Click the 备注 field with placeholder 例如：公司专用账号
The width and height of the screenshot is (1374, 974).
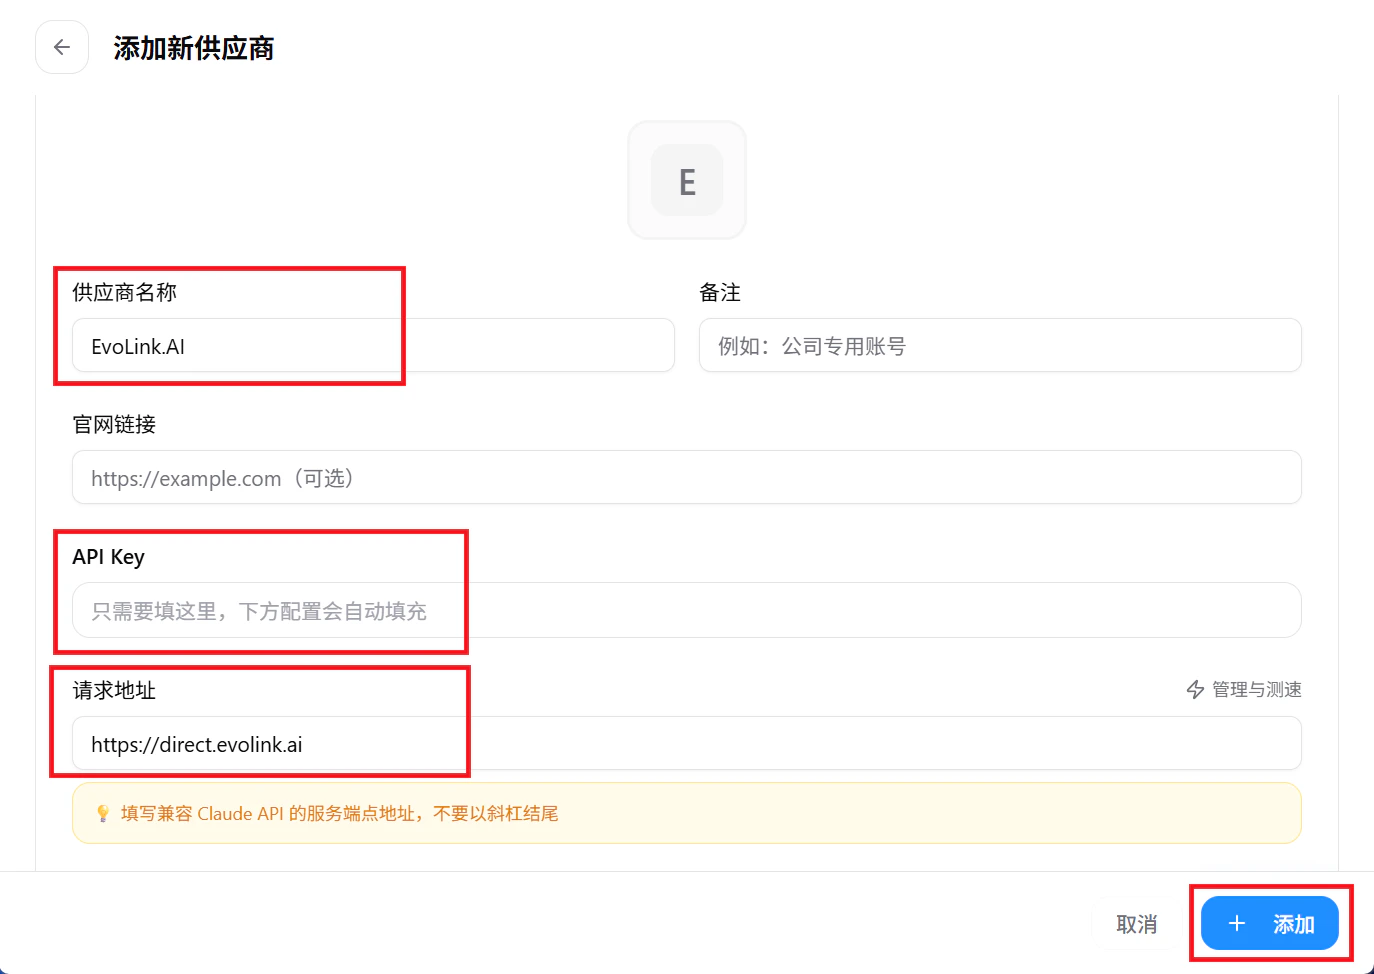point(999,345)
